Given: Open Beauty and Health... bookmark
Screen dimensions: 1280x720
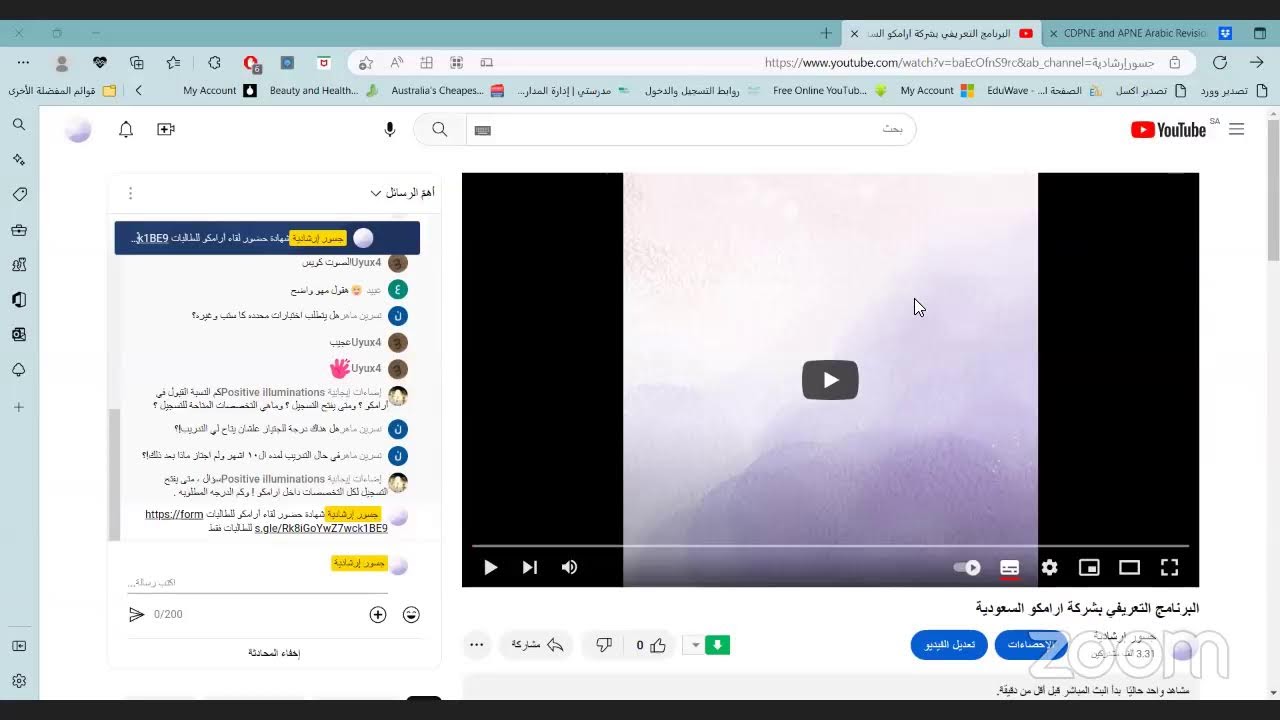Looking at the screenshot, I should (323, 90).
